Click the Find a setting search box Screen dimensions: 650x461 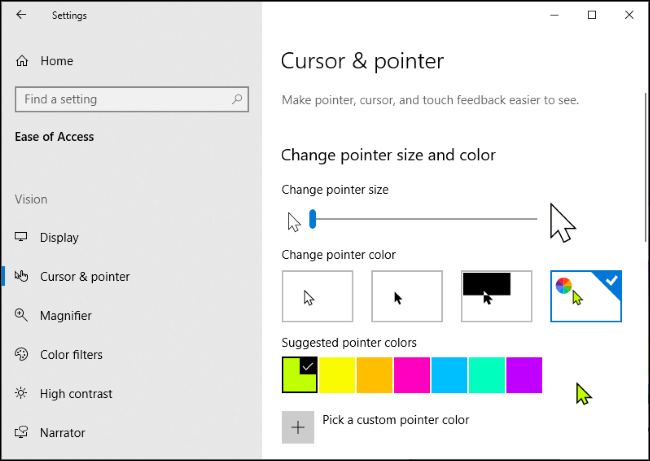tap(132, 99)
